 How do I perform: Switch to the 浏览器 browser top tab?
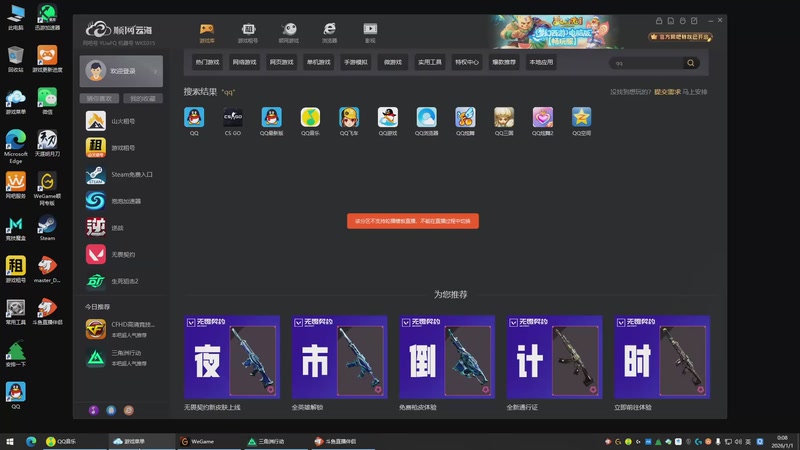(x=330, y=33)
